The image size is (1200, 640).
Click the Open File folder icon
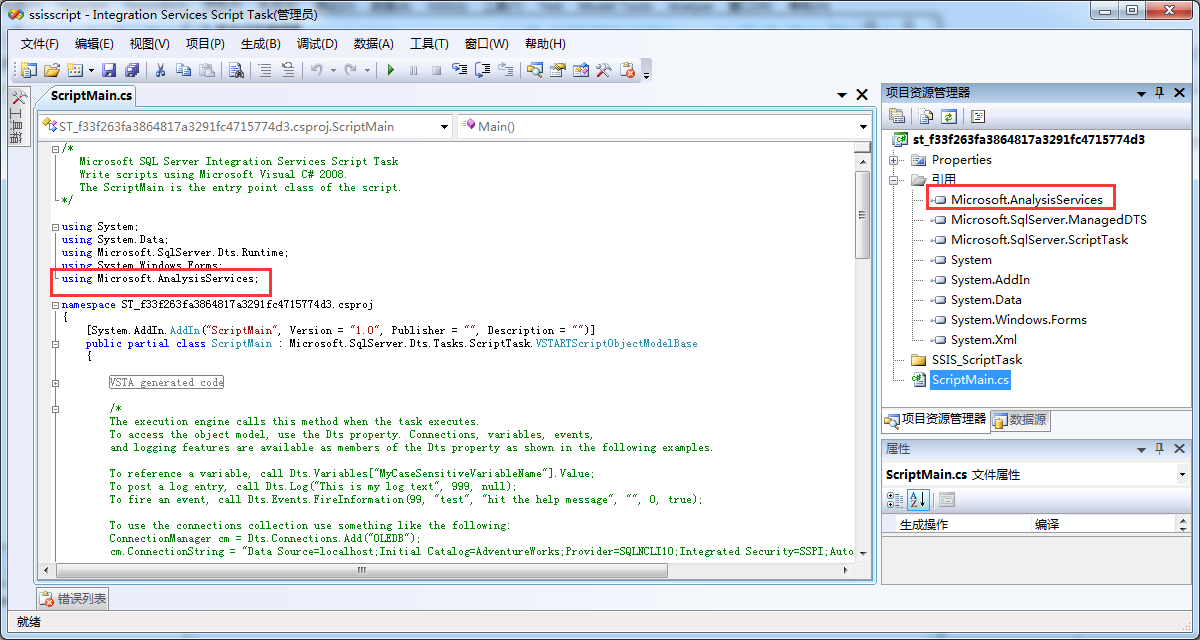pyautogui.click(x=52, y=70)
